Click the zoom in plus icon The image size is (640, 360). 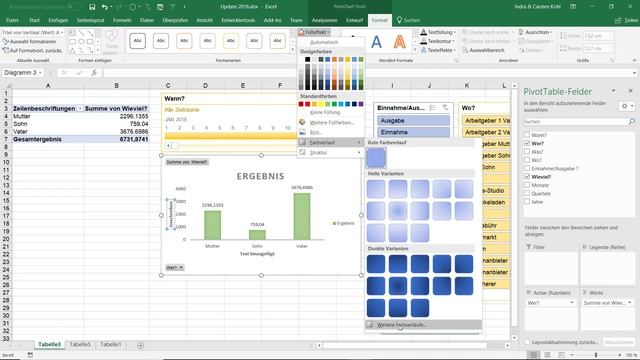tap(620, 355)
